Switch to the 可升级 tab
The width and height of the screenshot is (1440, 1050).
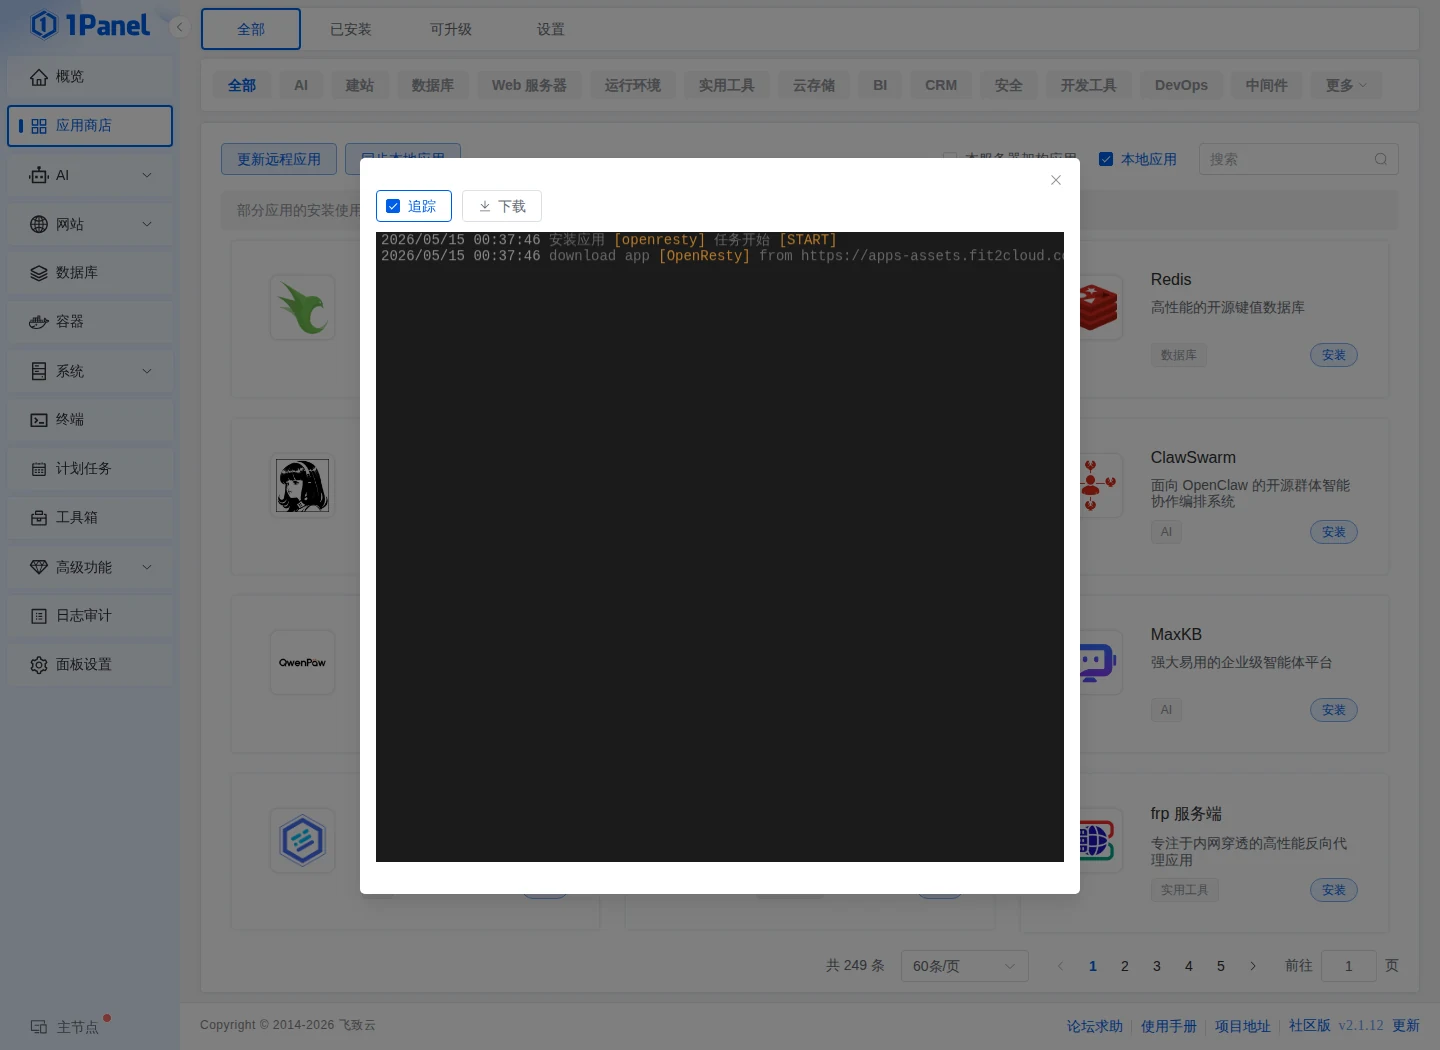click(x=451, y=29)
